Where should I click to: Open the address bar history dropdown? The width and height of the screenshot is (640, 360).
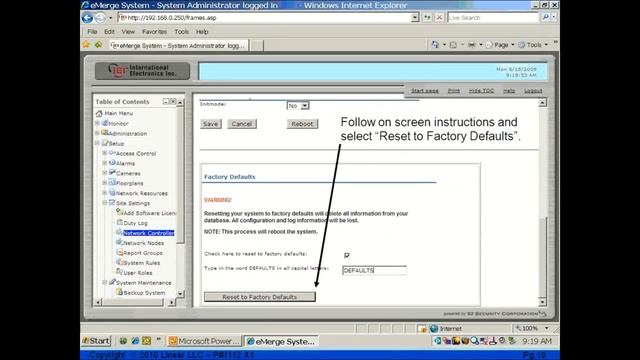click(x=415, y=18)
